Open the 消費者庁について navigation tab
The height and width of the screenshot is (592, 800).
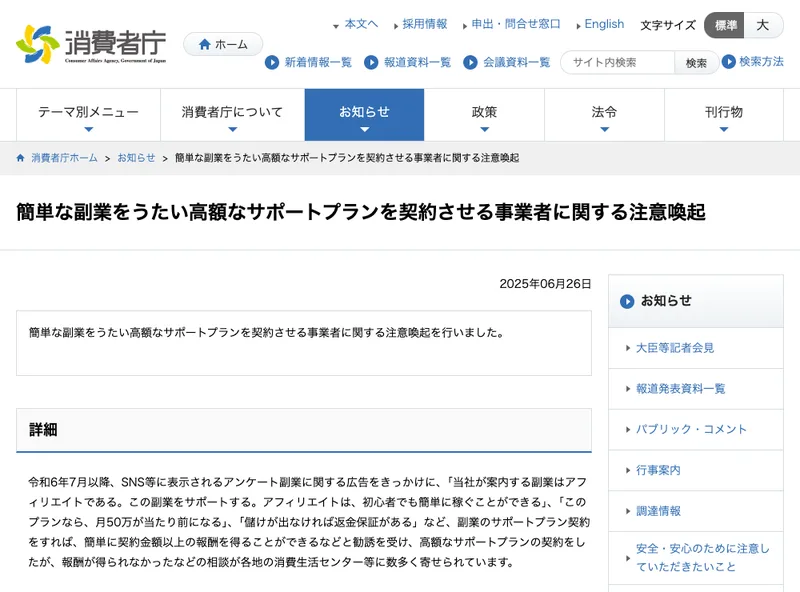pyautogui.click(x=233, y=115)
